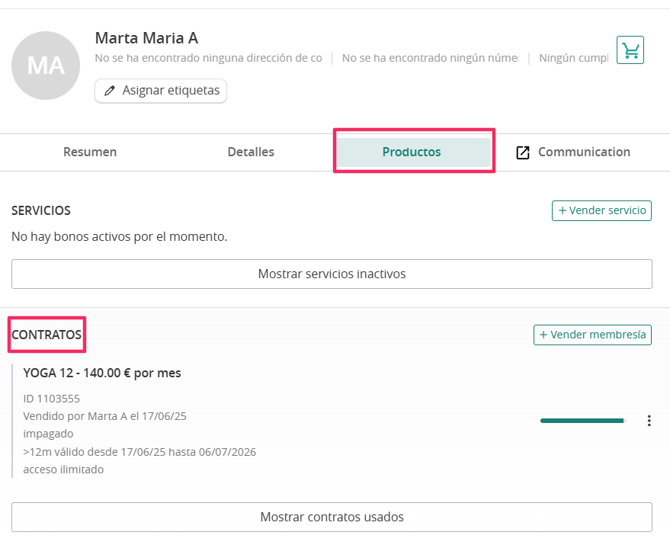Click the MA avatar circle
The width and height of the screenshot is (670, 548).
[x=46, y=65]
